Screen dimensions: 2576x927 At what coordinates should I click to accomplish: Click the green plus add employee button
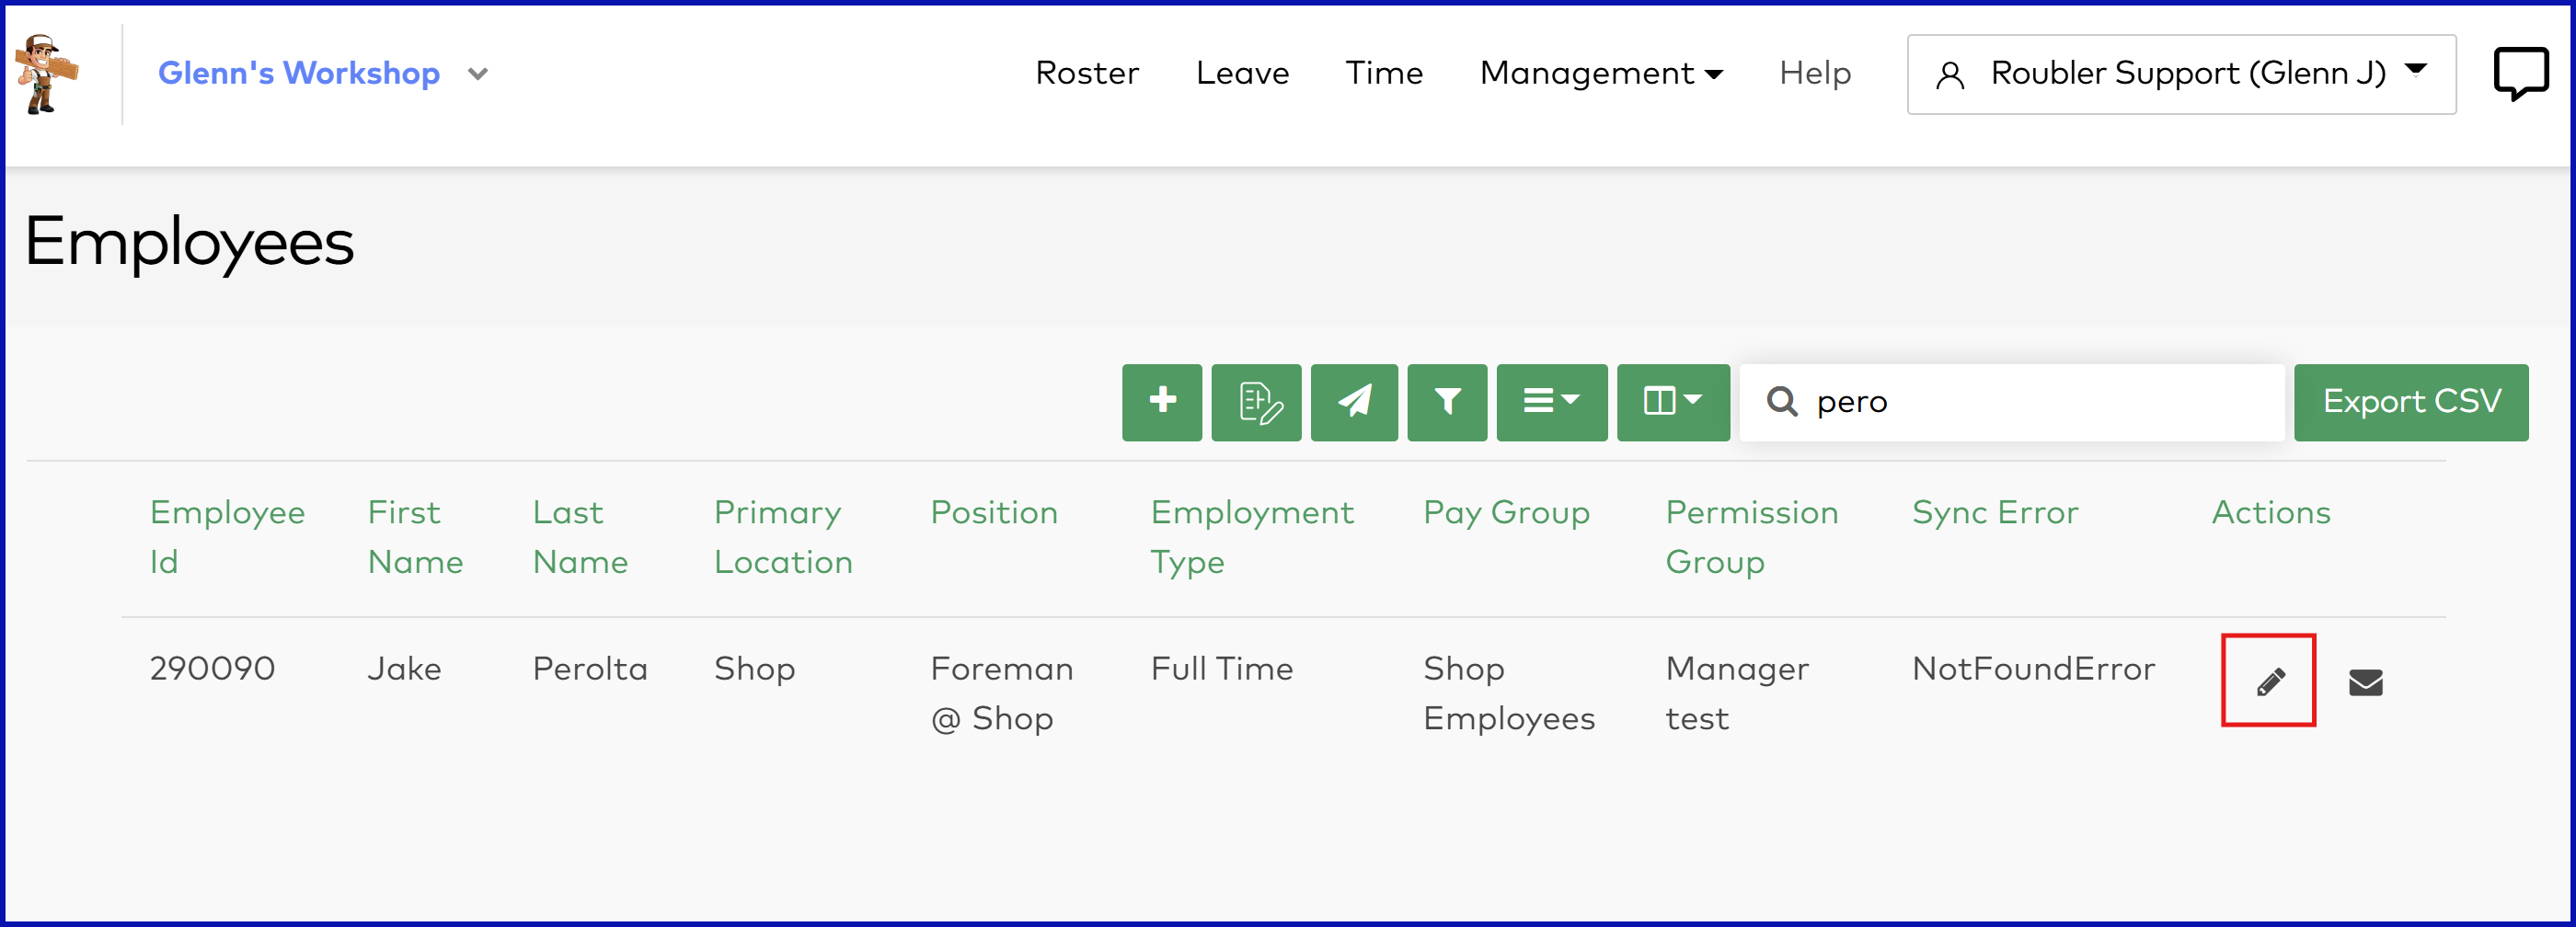(1161, 402)
